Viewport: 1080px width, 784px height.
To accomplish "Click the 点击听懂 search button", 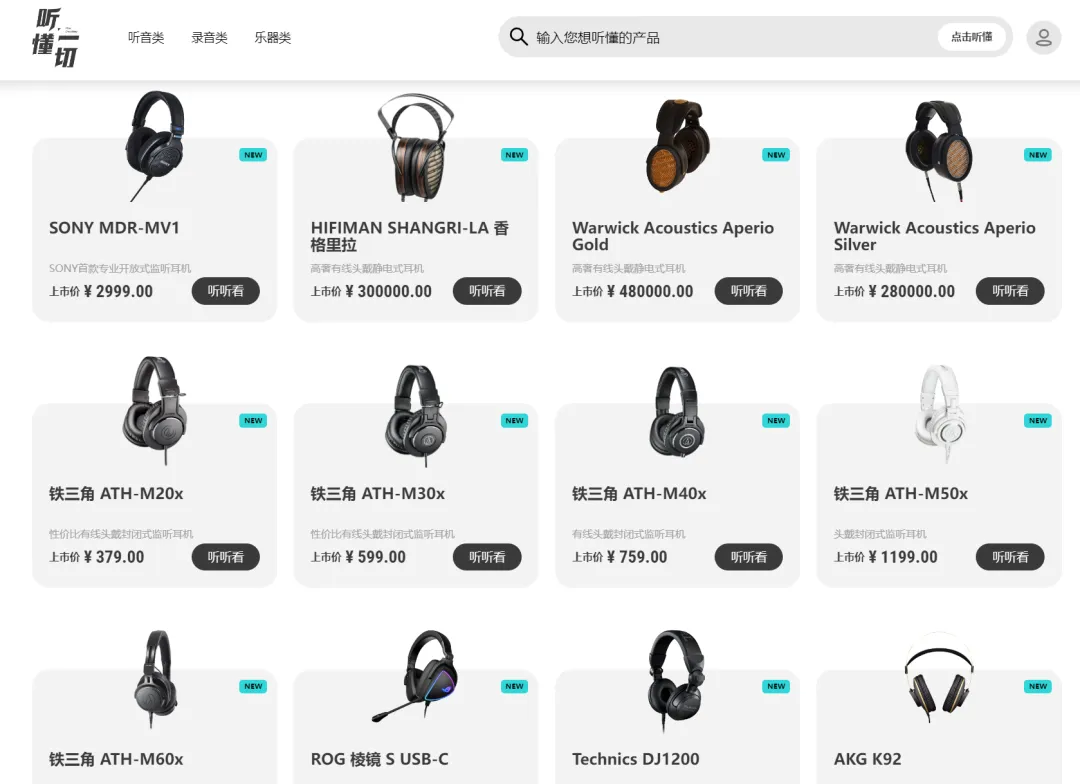I will 971,37.
